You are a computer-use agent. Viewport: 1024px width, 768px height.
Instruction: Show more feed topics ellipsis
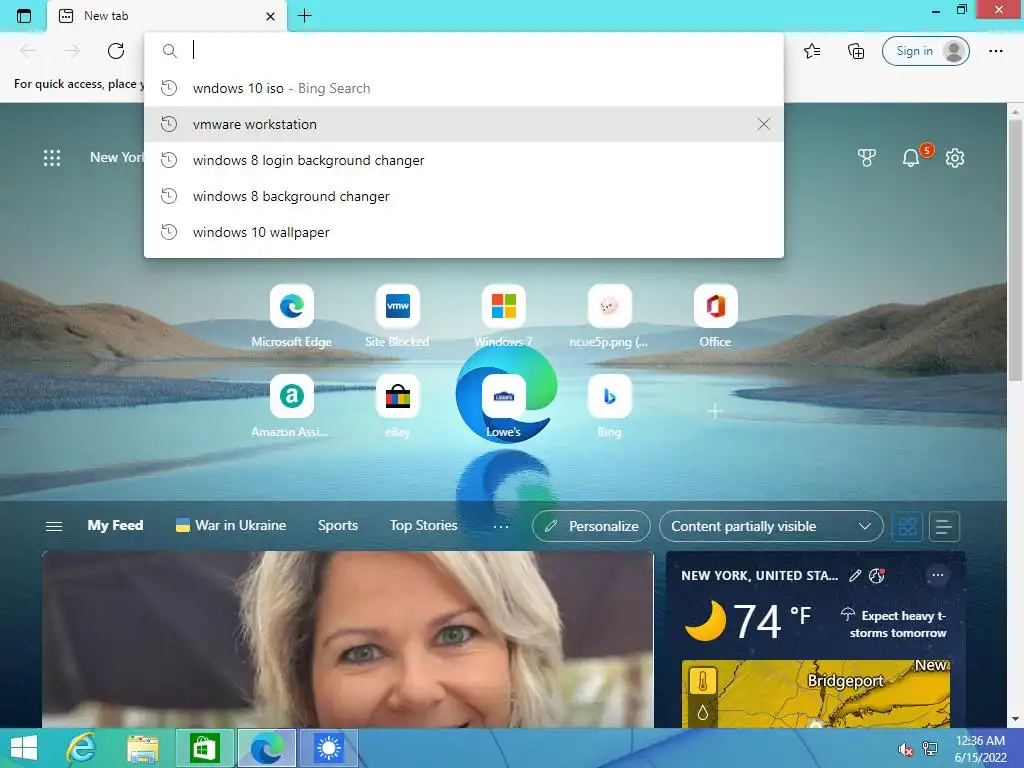500,526
